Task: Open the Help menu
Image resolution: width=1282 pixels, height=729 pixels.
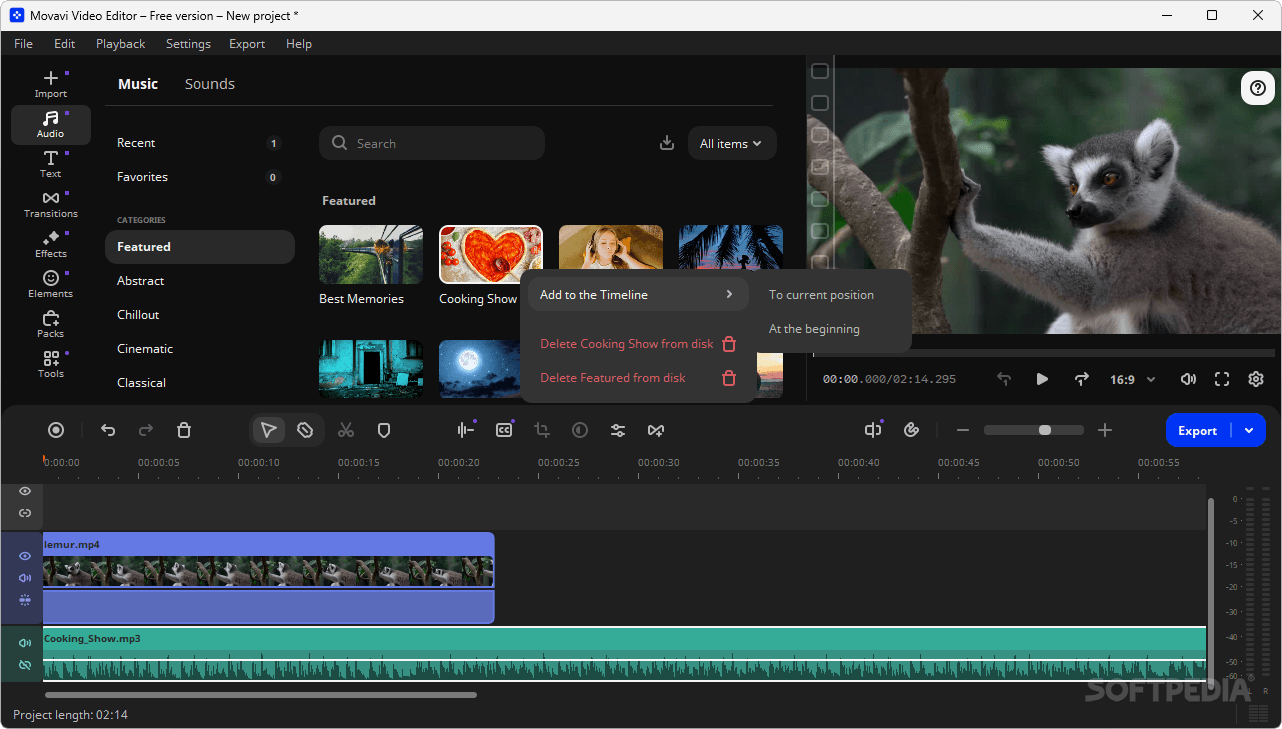Action: pyautogui.click(x=299, y=44)
